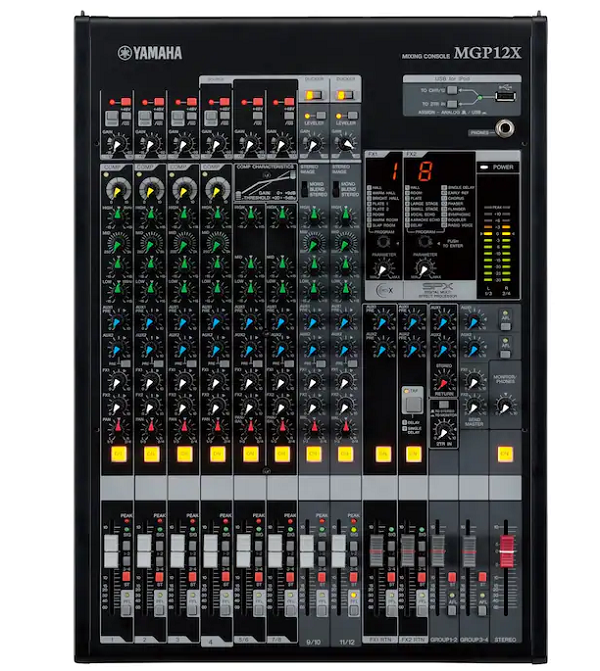The height and width of the screenshot is (671, 600).
Task: Click the channel 1 GAIN knob
Action: (x=118, y=145)
